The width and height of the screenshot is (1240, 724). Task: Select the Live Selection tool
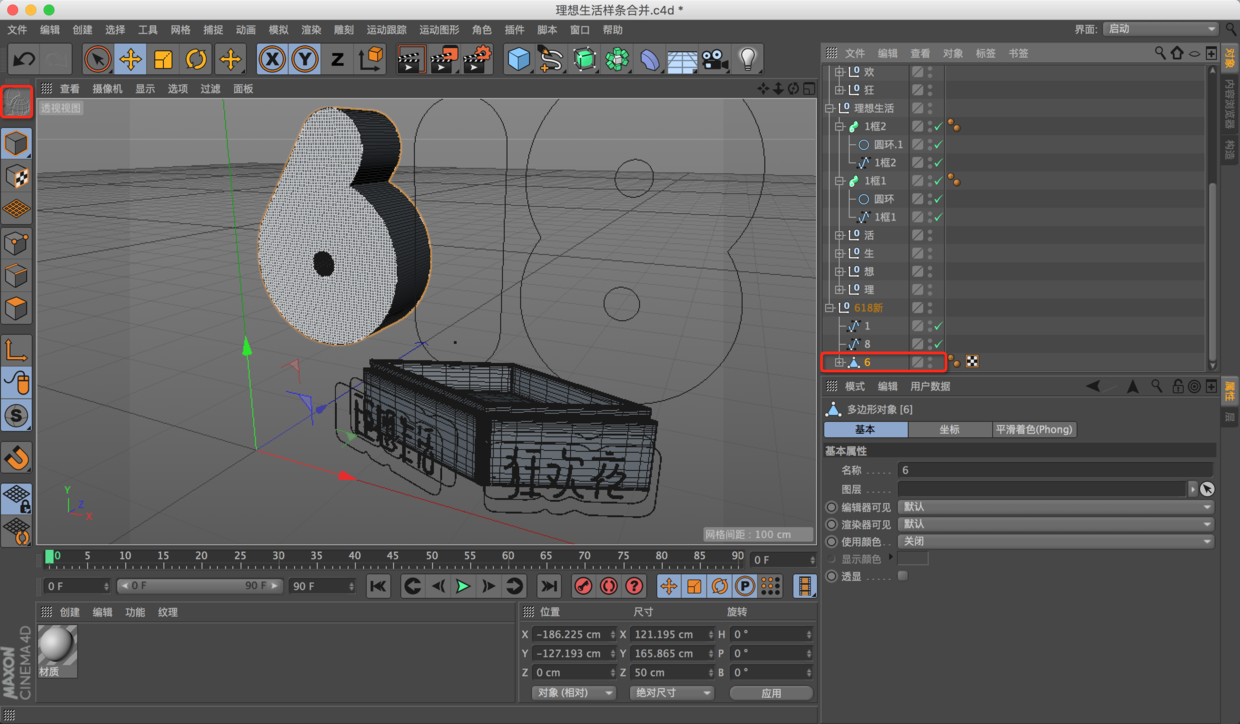[97, 59]
